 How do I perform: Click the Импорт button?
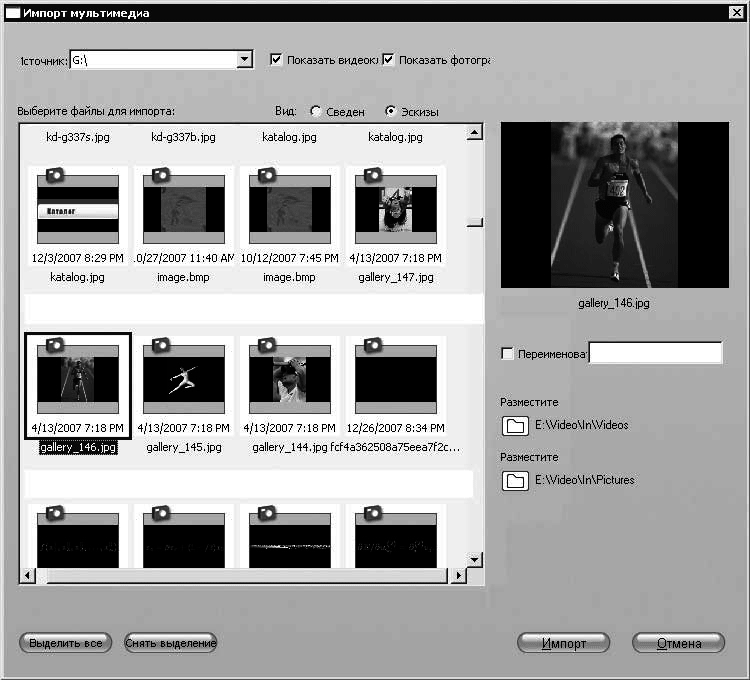[563, 643]
